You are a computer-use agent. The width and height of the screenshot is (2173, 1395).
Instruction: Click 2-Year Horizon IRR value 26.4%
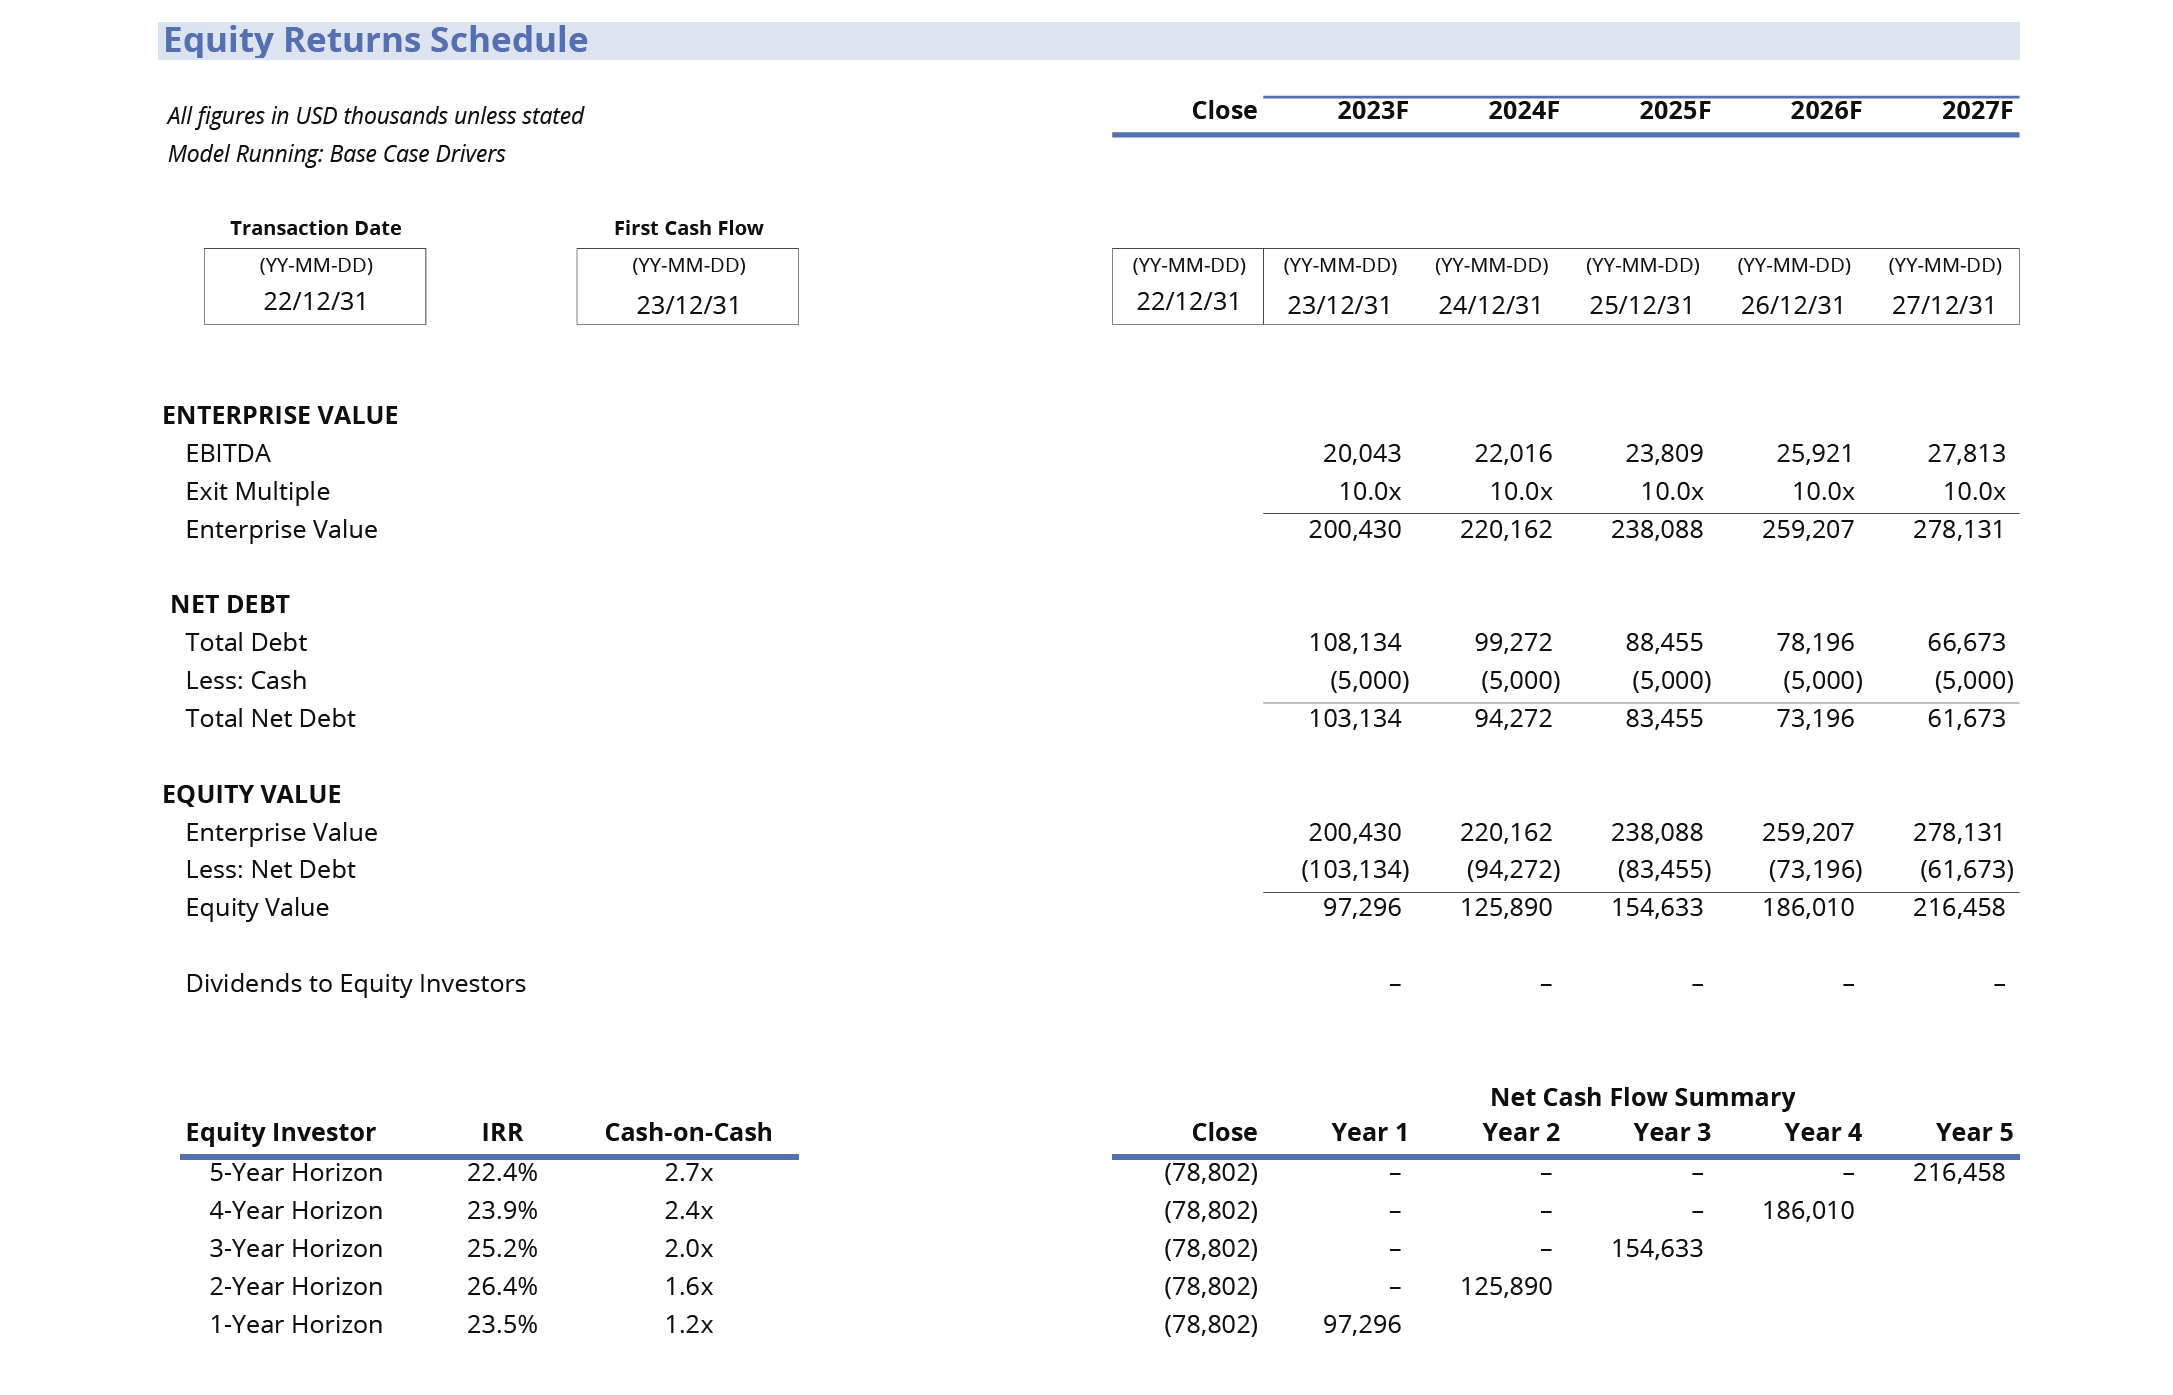pyautogui.click(x=502, y=1286)
